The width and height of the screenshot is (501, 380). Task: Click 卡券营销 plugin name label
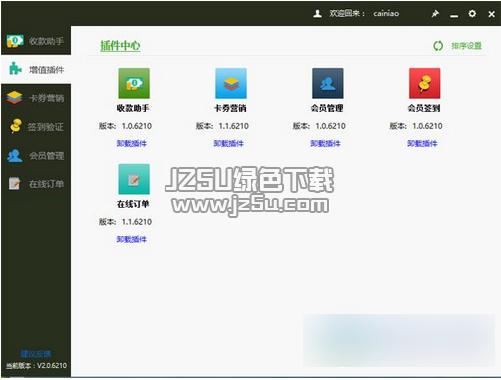click(x=230, y=108)
